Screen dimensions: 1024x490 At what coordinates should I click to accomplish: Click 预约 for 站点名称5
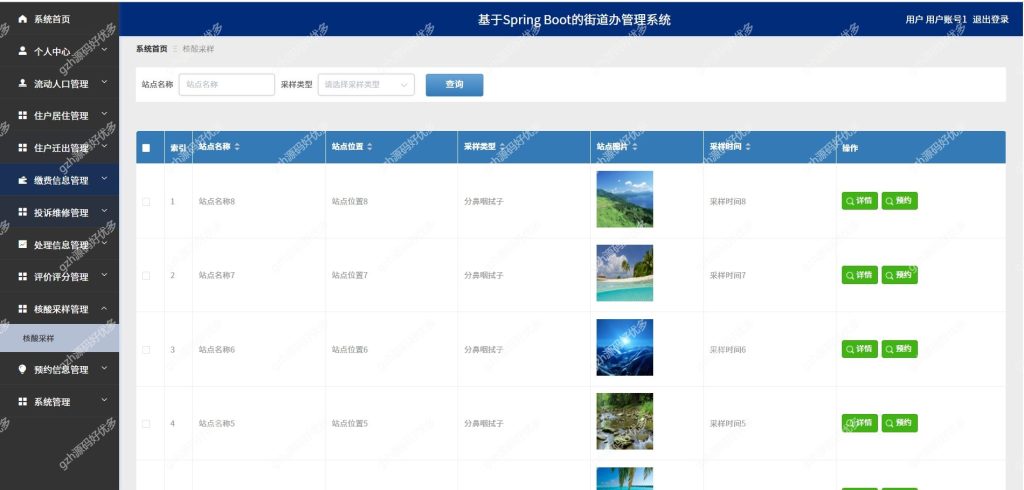tap(899, 423)
